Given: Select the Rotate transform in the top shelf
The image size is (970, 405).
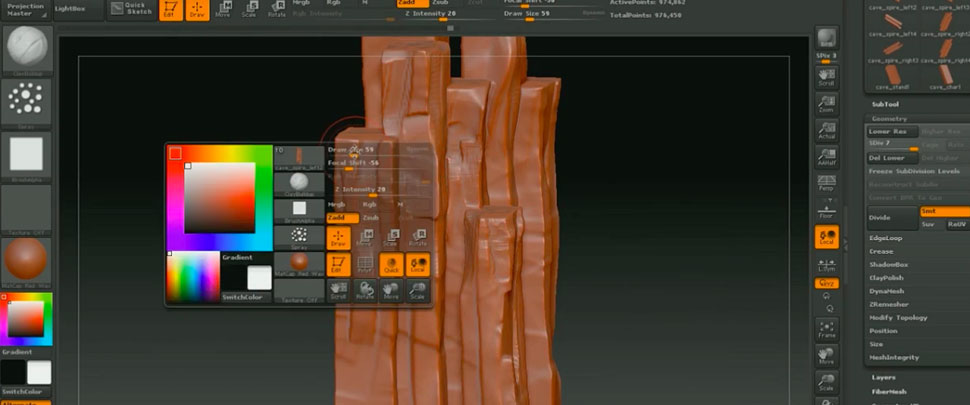Looking at the screenshot, I should click(x=277, y=9).
